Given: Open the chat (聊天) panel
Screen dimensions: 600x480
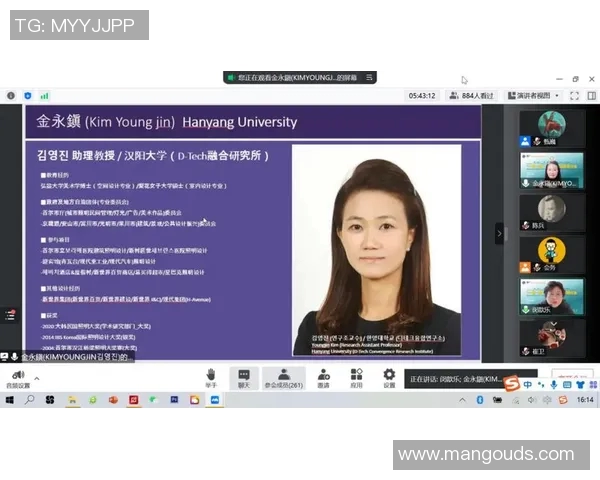Looking at the screenshot, I should pos(244,378).
